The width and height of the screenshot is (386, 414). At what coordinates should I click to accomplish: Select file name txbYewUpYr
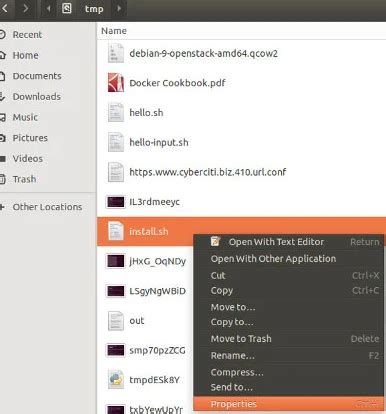pyautogui.click(x=156, y=409)
